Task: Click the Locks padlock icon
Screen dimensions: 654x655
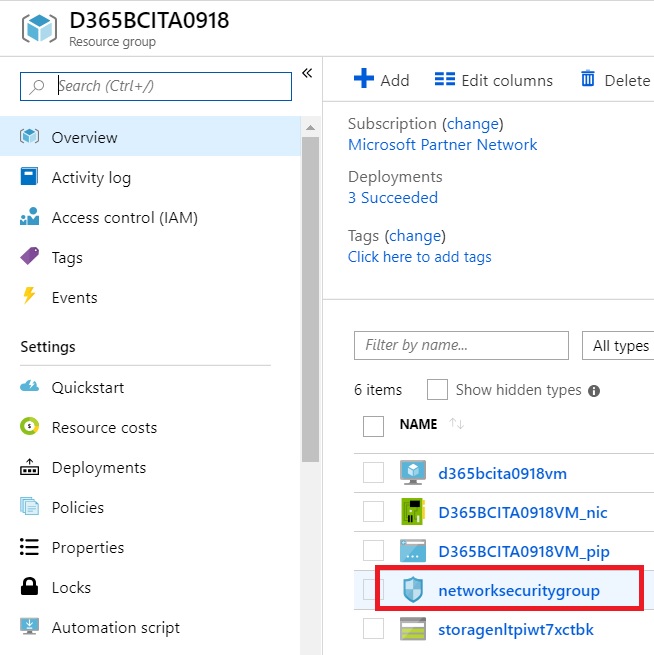Action: [30, 587]
